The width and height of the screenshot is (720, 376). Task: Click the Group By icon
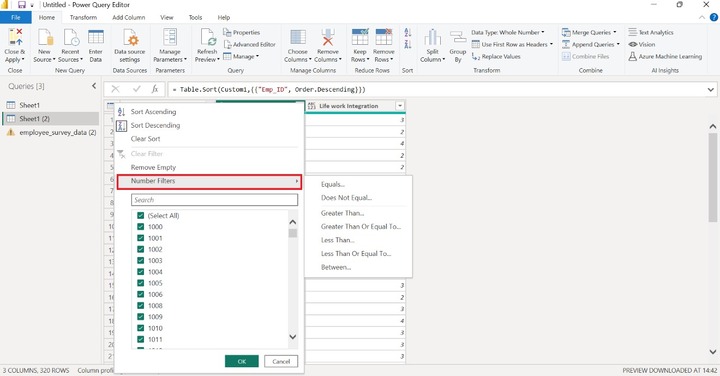click(457, 38)
